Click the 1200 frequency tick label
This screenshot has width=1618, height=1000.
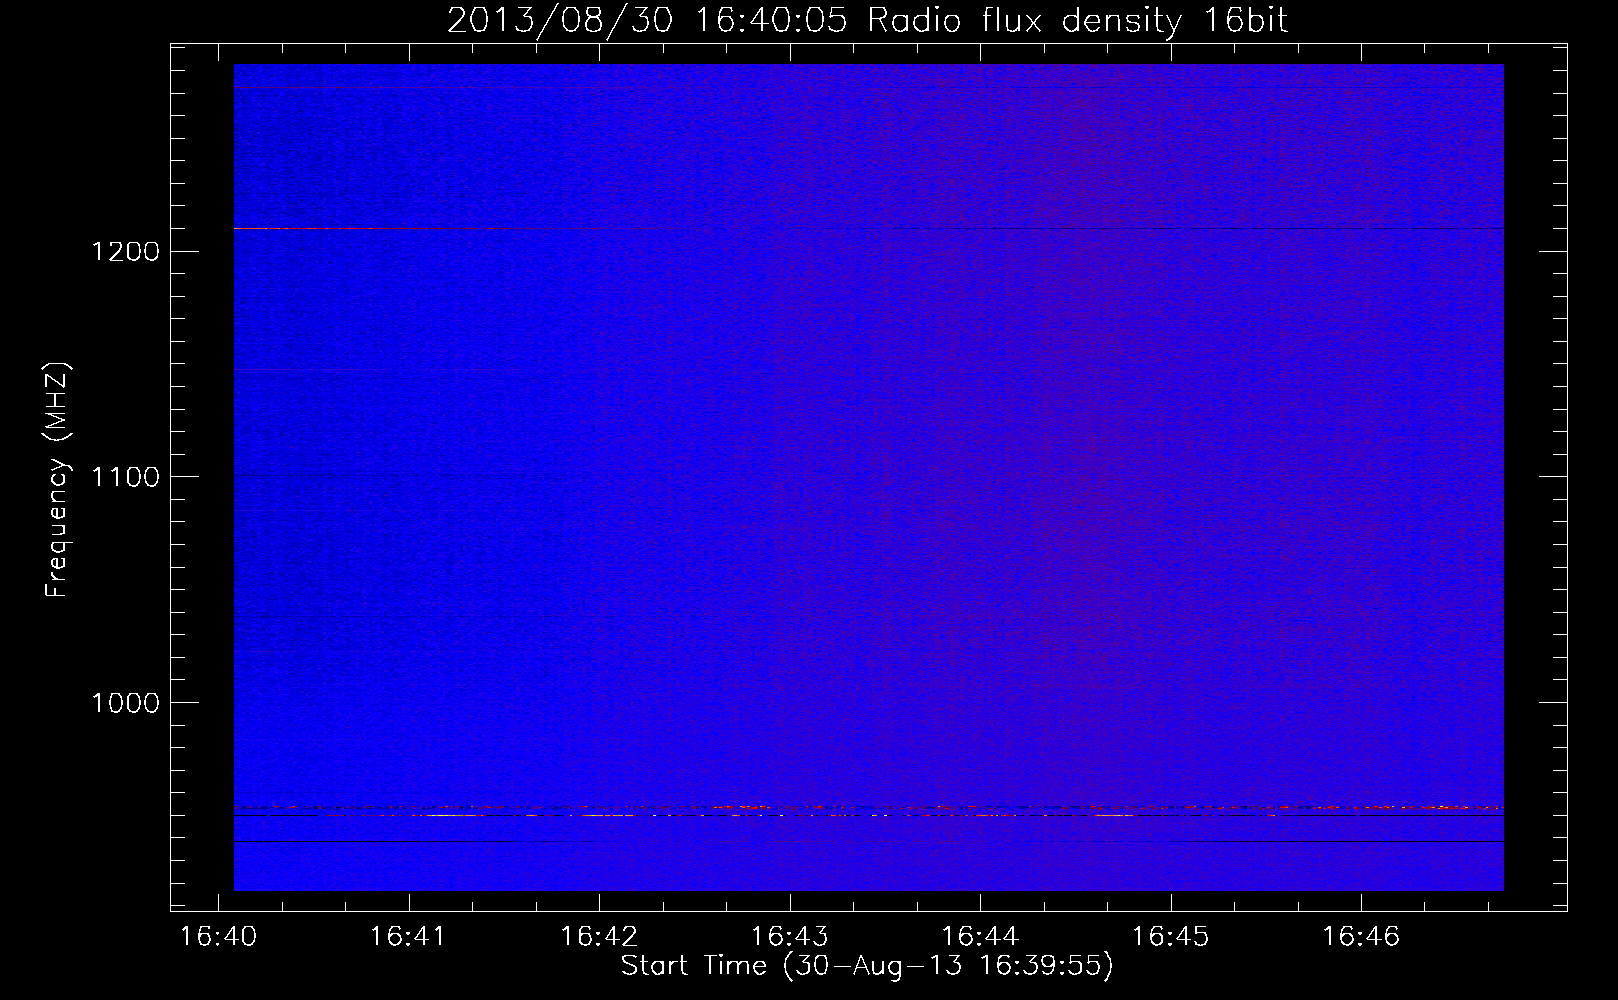(x=125, y=251)
